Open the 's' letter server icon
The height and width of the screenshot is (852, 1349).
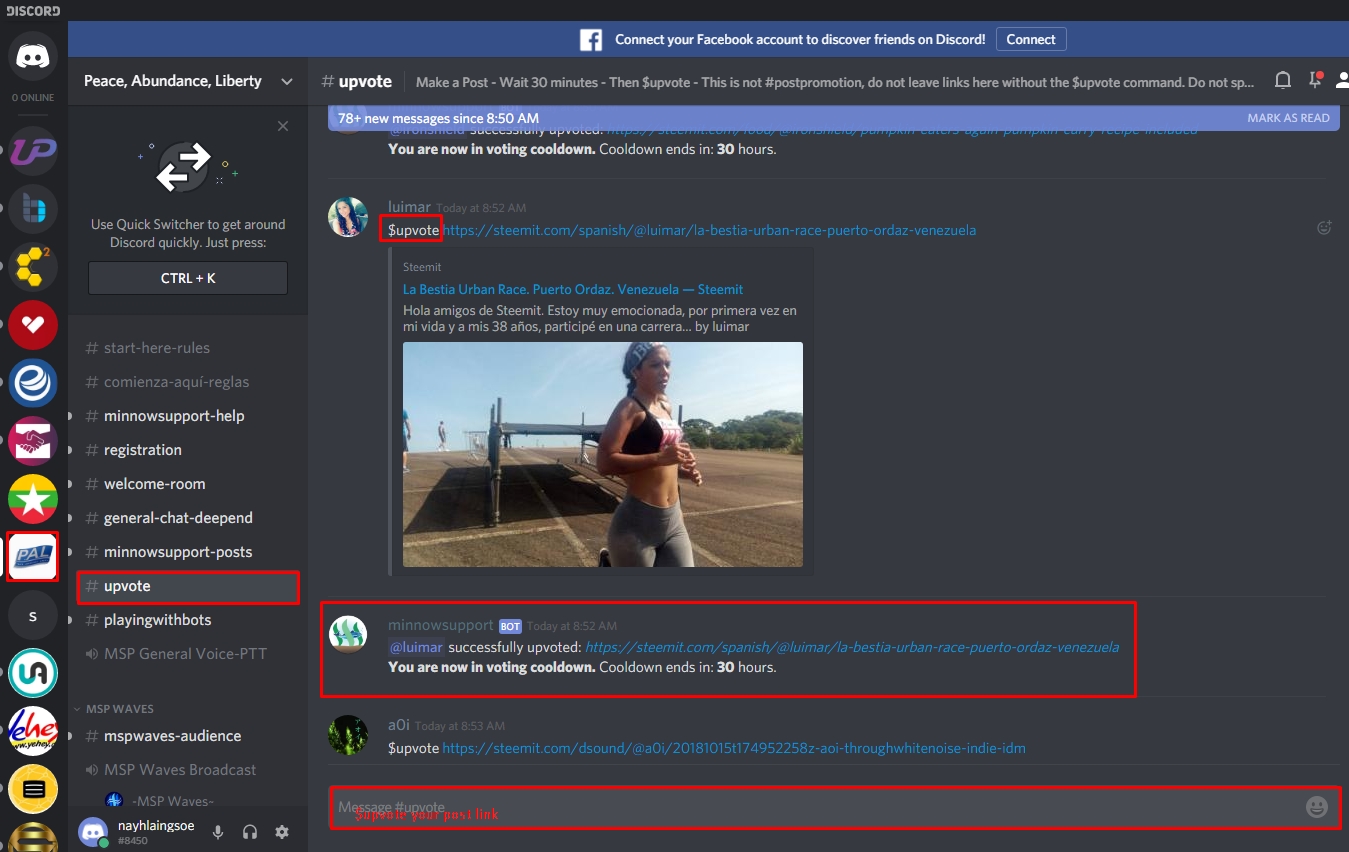coord(33,615)
